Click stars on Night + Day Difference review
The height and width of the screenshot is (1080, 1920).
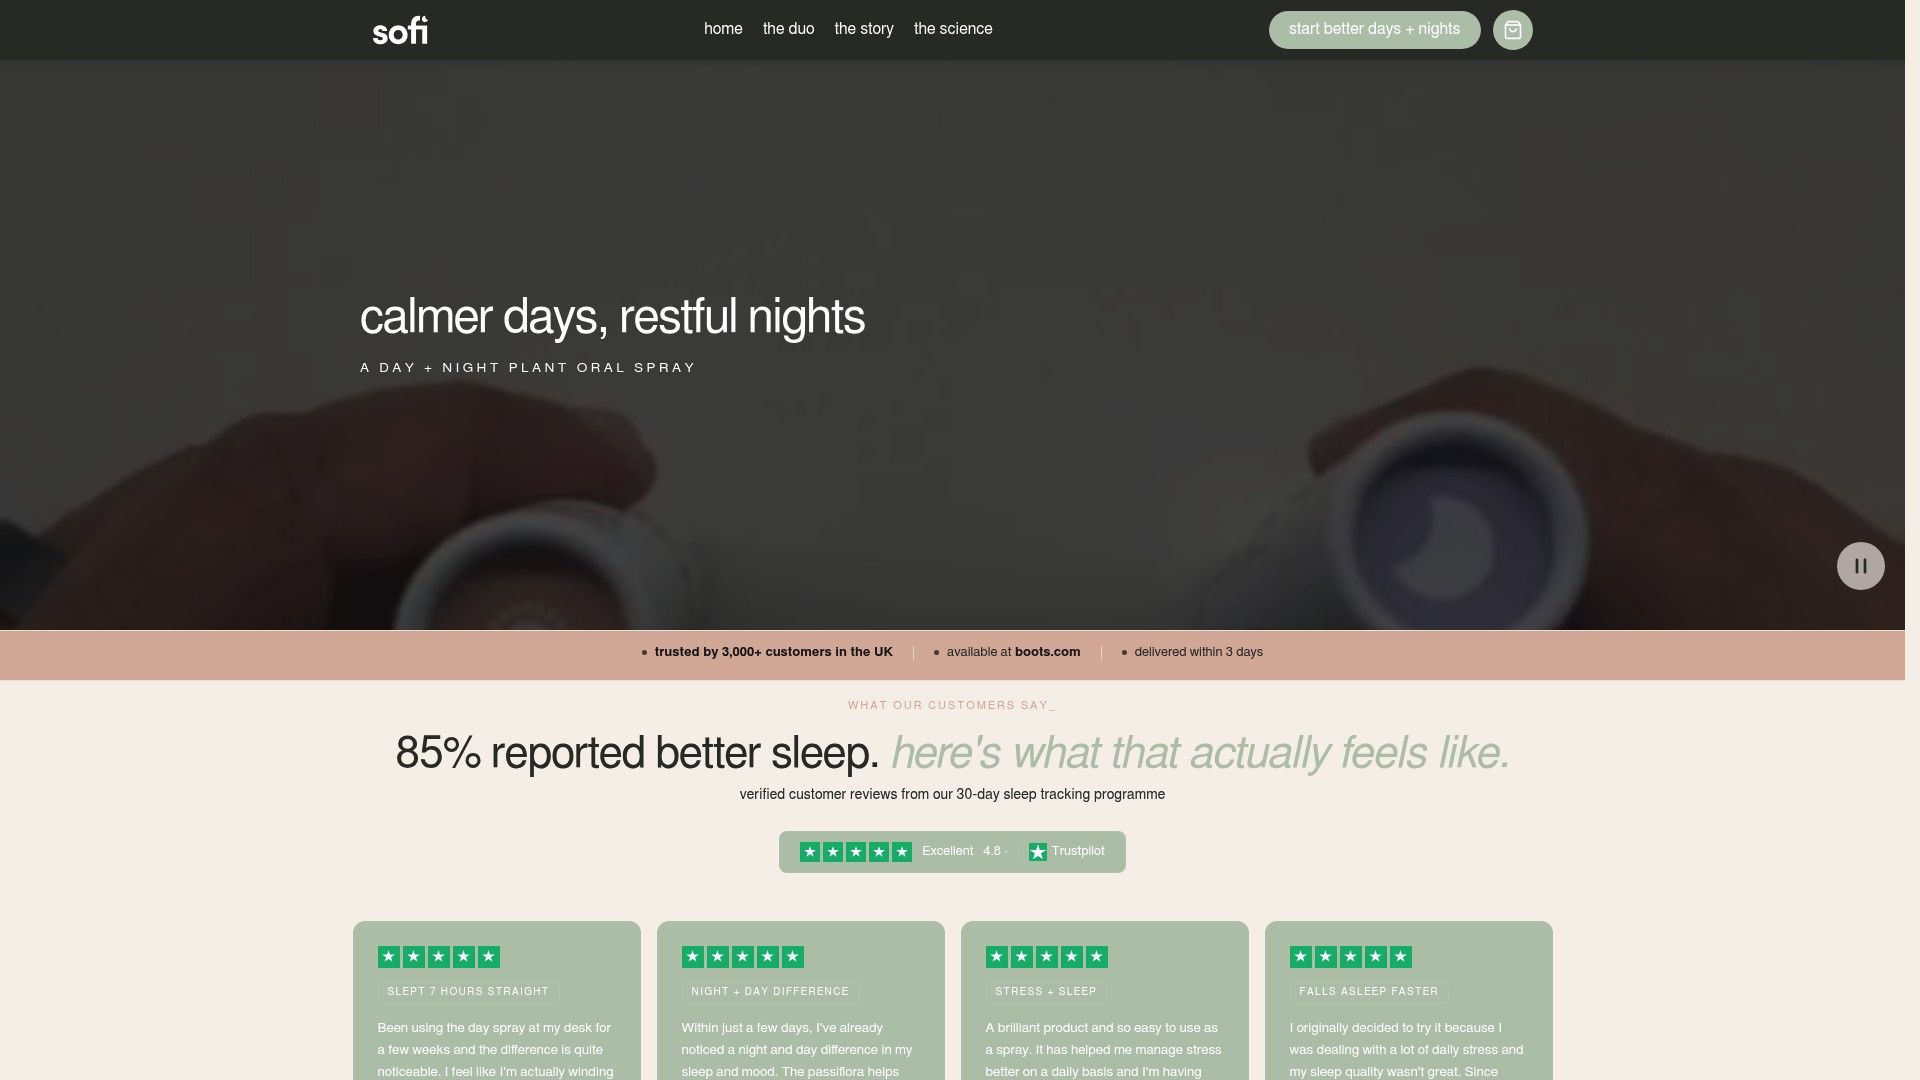point(742,957)
